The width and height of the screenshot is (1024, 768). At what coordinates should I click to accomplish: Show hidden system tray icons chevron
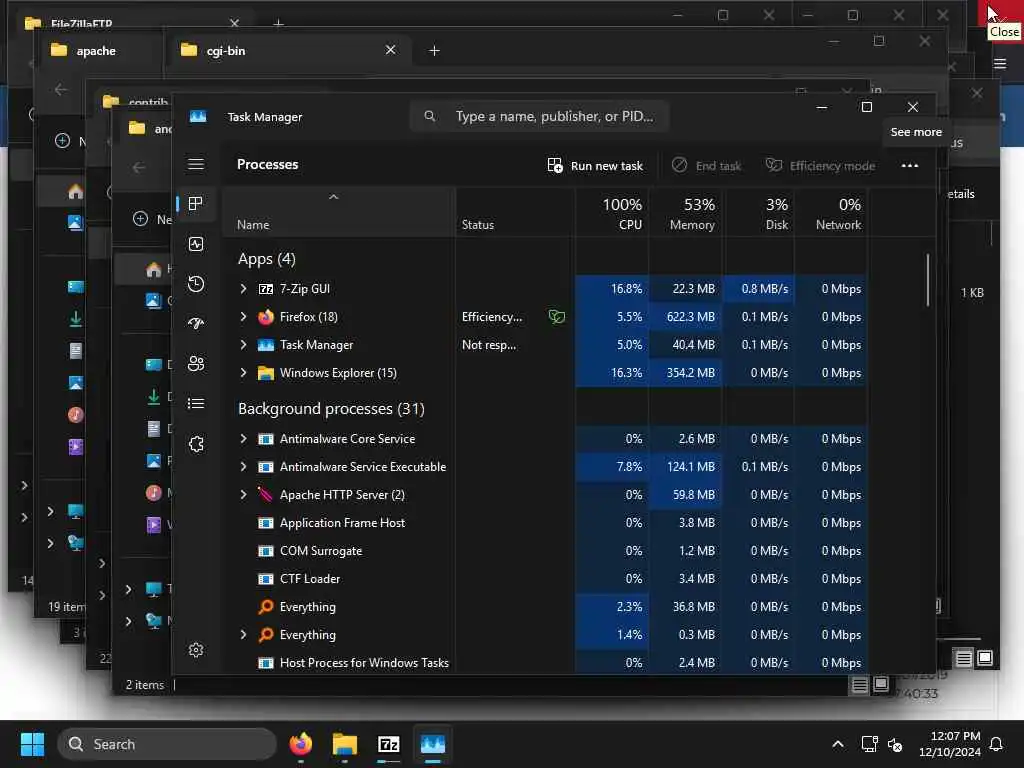pos(838,744)
